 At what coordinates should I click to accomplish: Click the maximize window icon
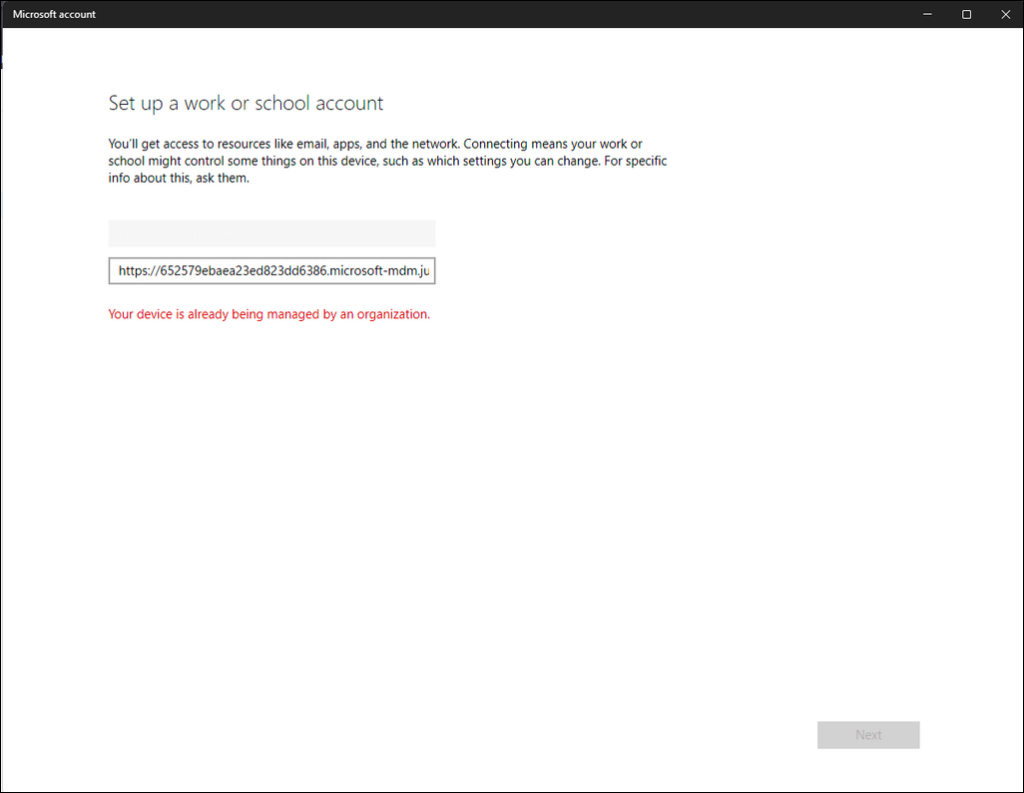coord(966,14)
